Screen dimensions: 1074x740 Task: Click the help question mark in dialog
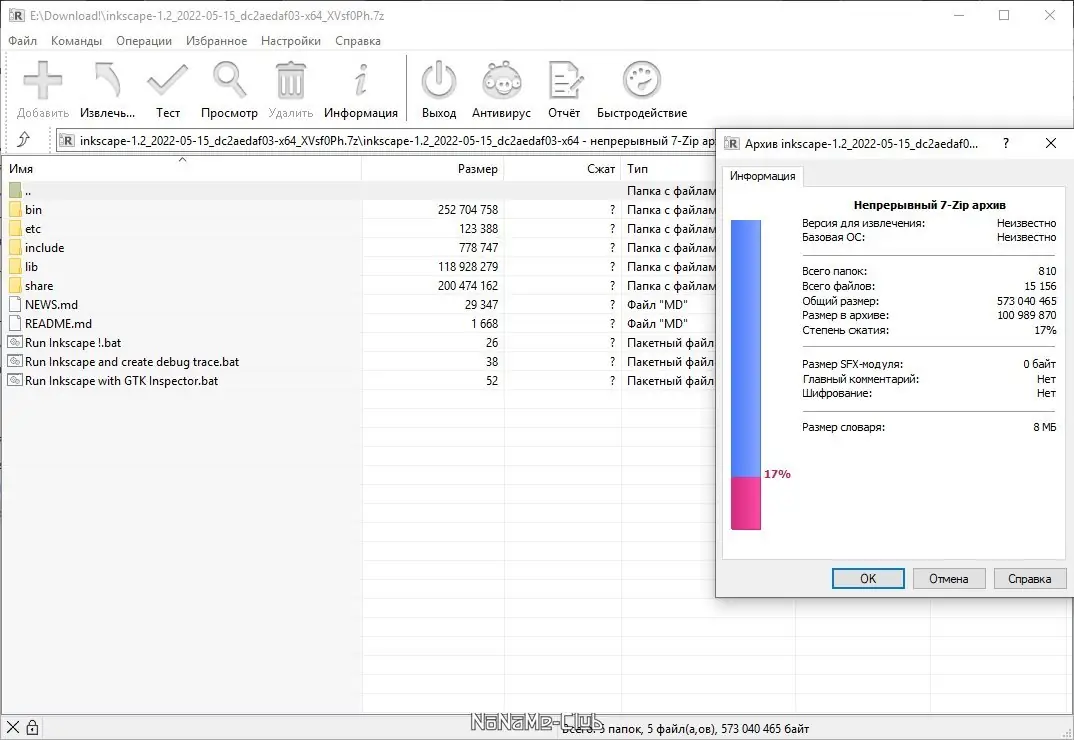pyautogui.click(x=1006, y=143)
